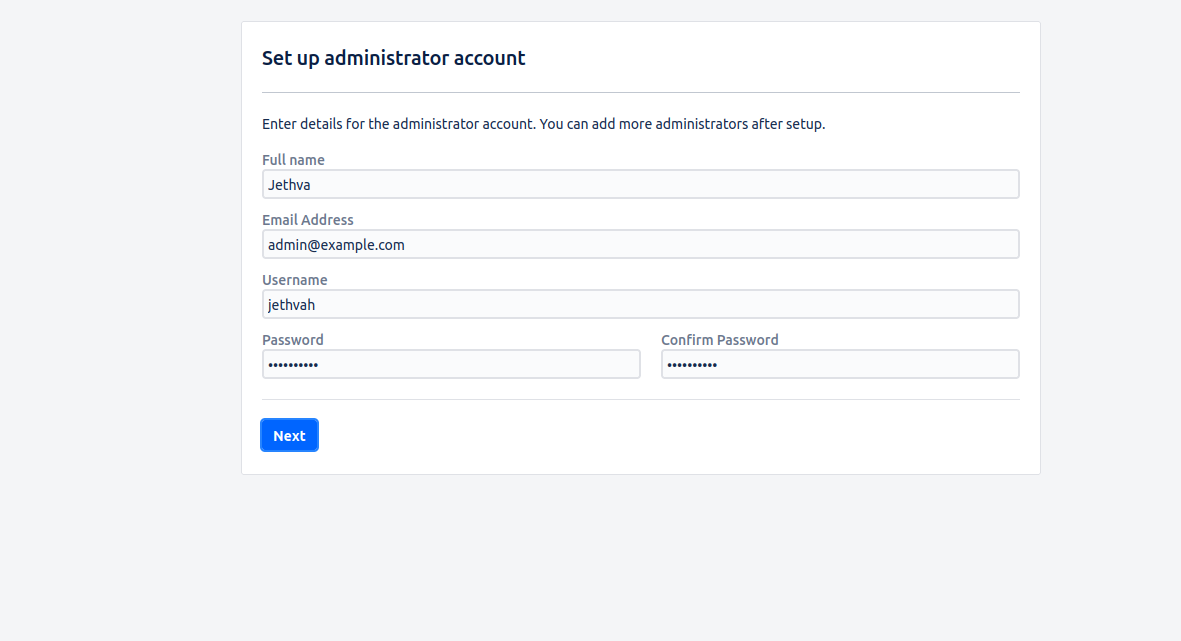Click the 'Username' label text
Screen dimensions: 1181x641
[x=295, y=280]
